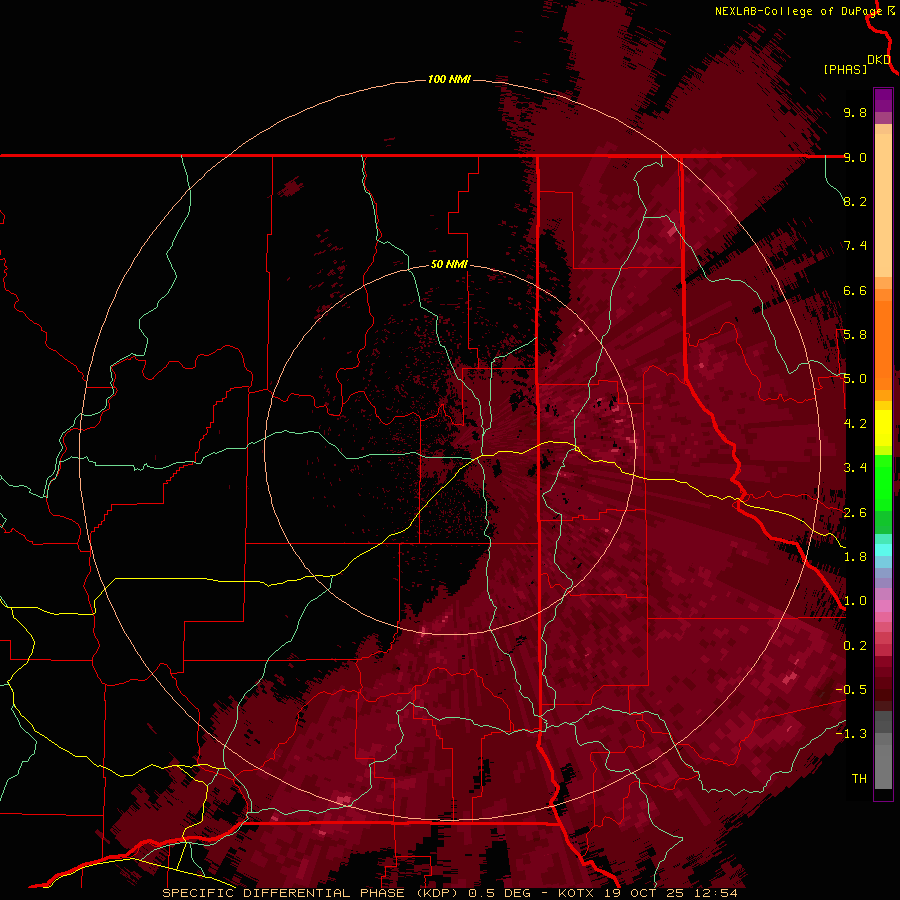
Task: Click the 1.0 legend value
Action: 855,601
